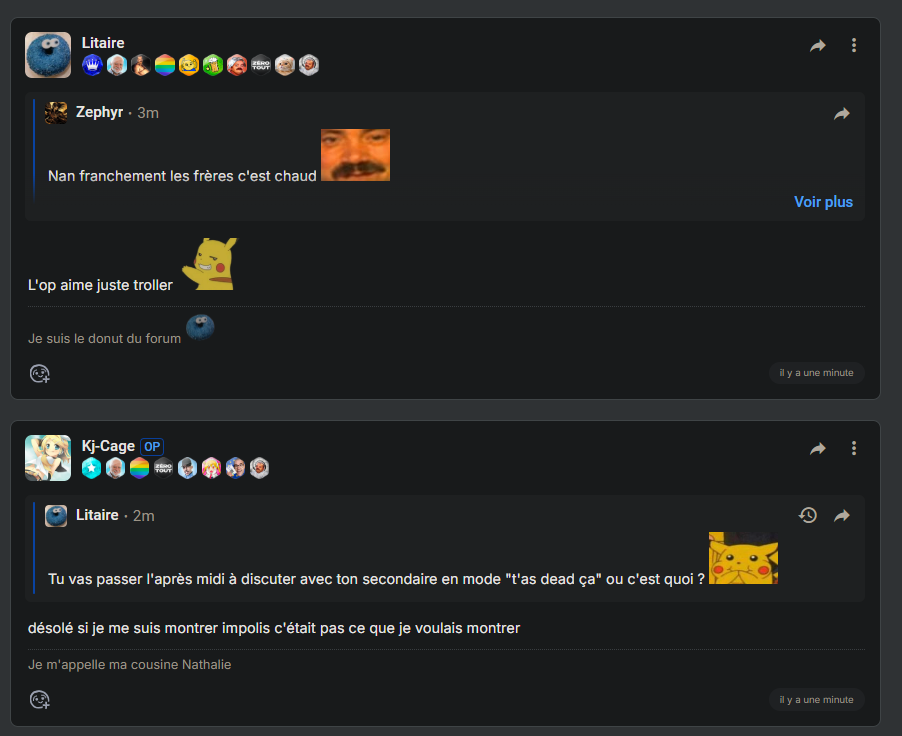This screenshot has width=902, height=736.
Task: Click the share arrow in Zephyr's quote
Action: [x=842, y=114]
